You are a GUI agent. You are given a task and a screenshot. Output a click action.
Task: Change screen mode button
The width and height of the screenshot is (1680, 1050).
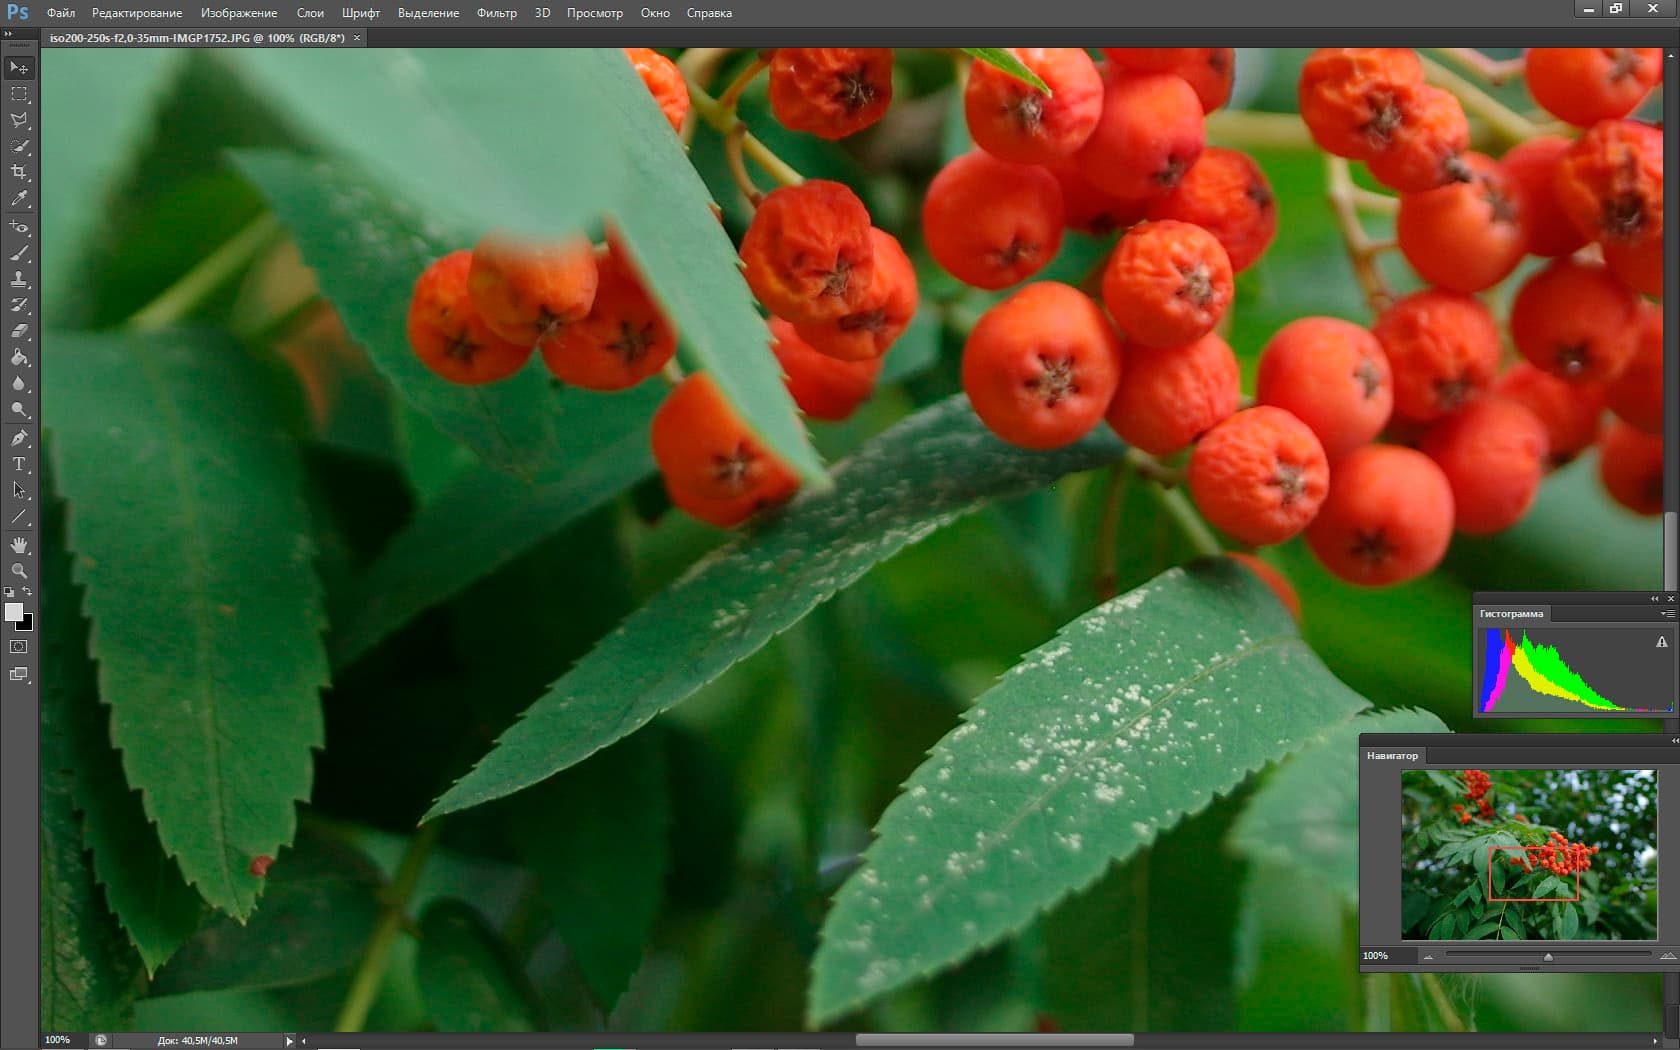pyautogui.click(x=19, y=674)
